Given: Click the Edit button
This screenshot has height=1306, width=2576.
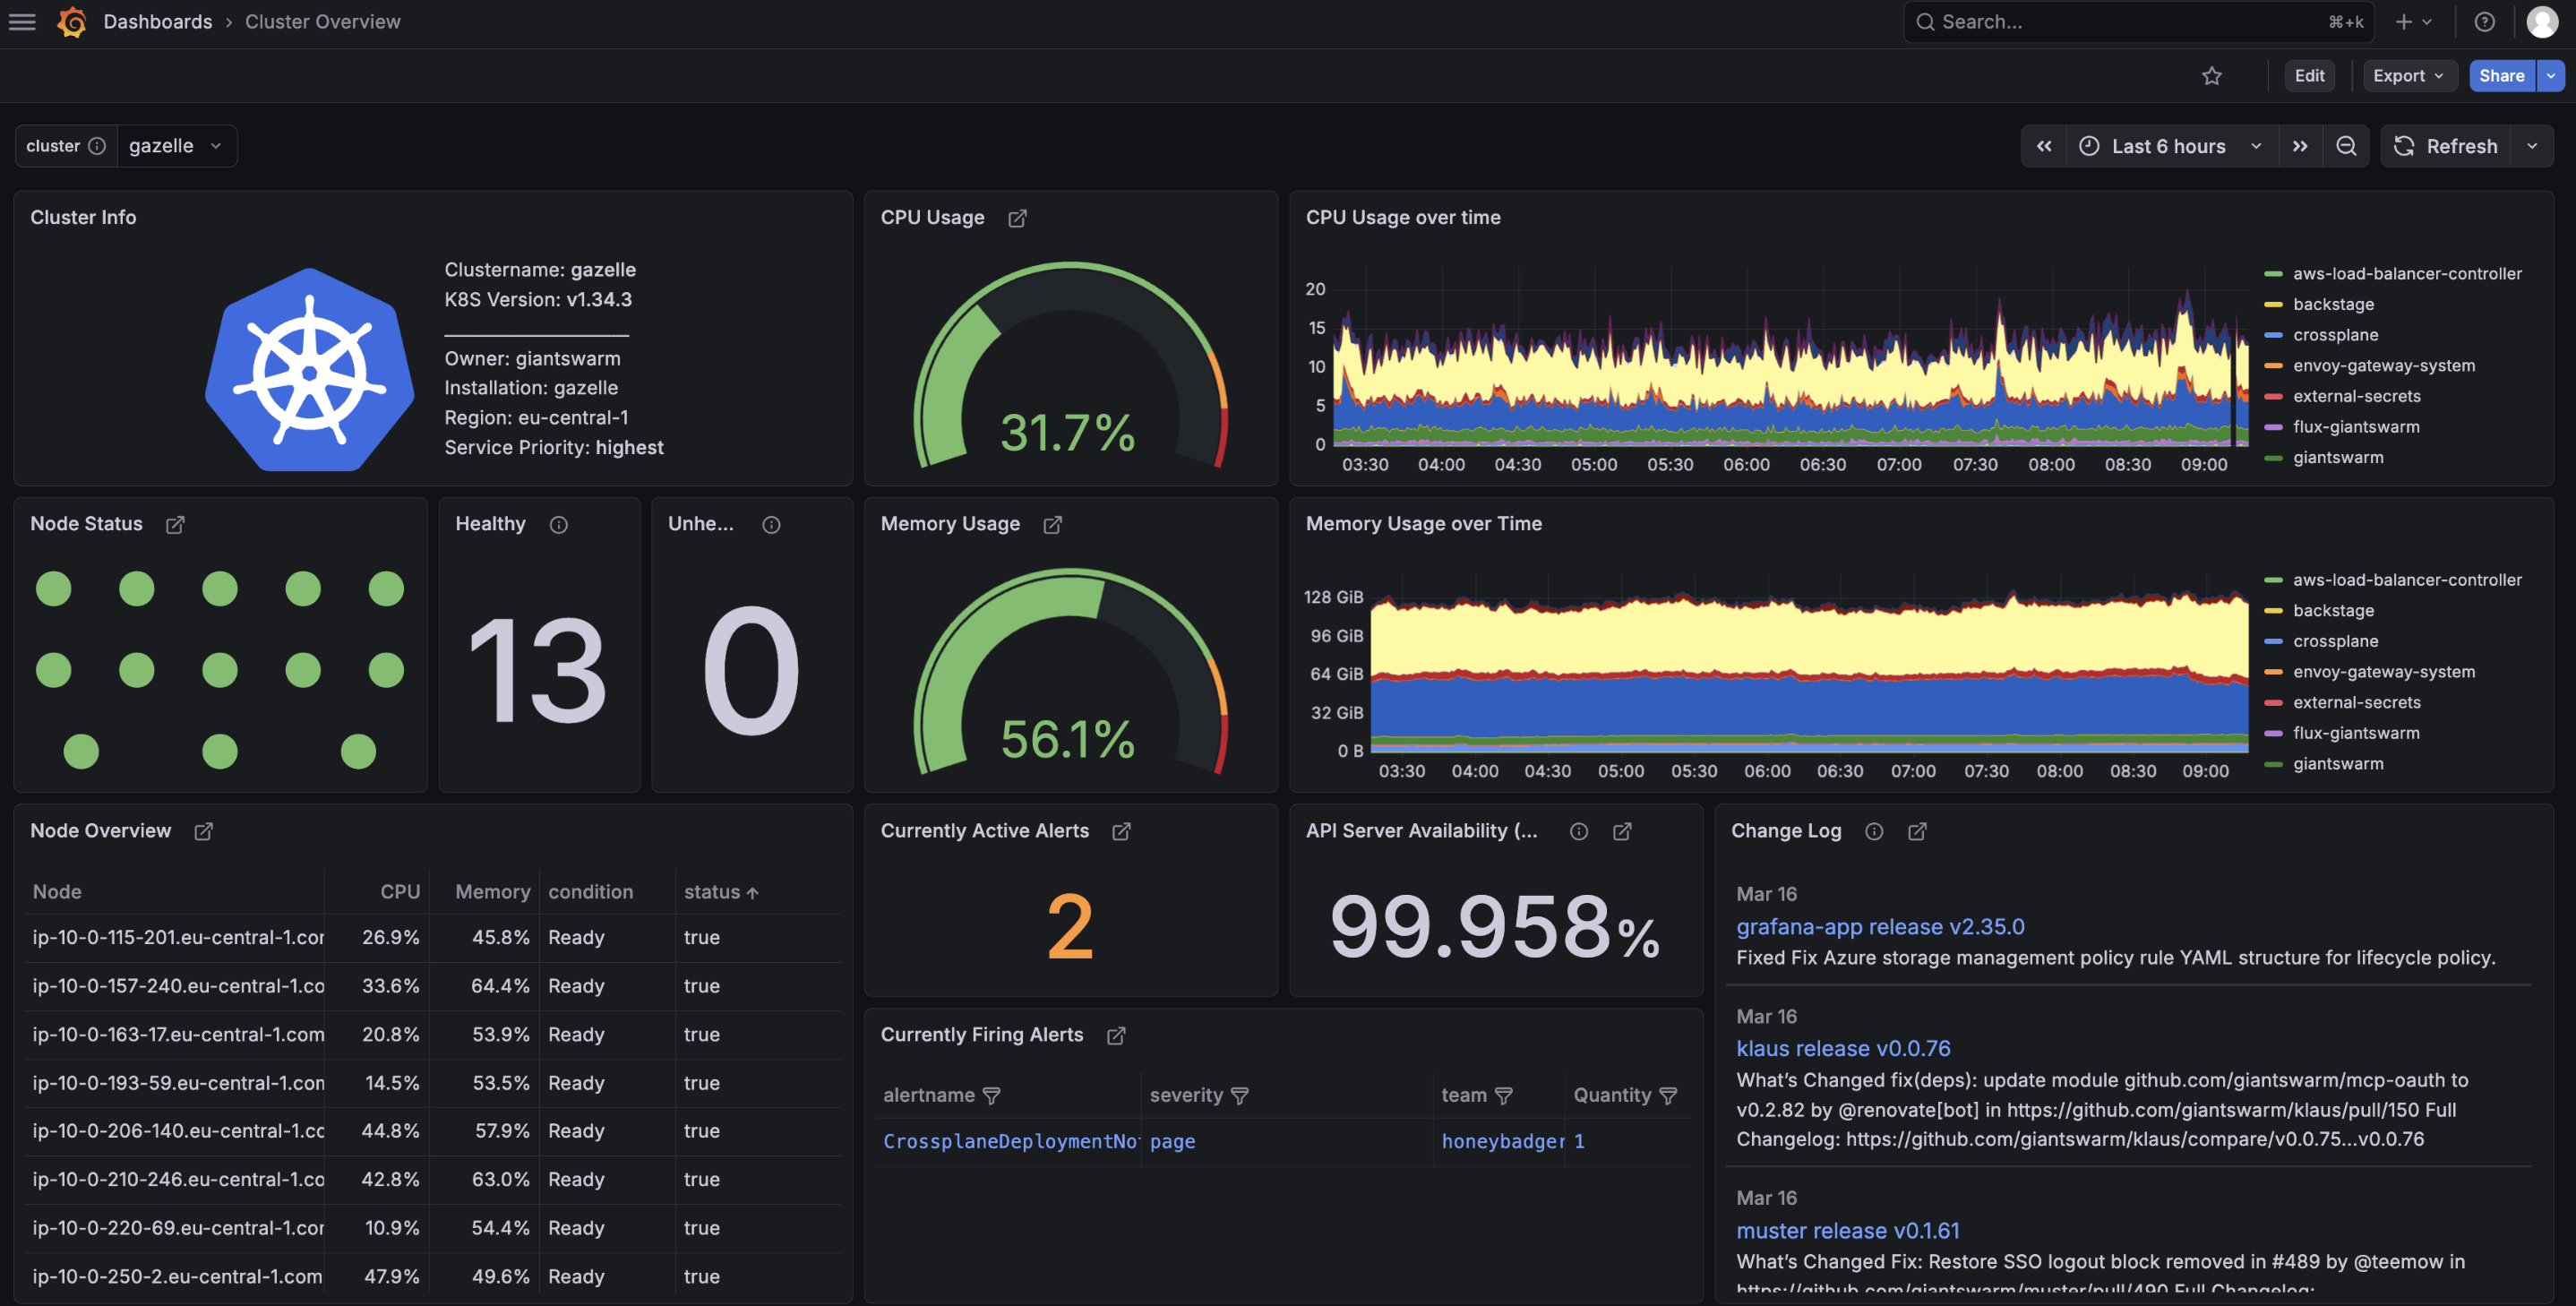Looking at the screenshot, I should (x=2309, y=75).
